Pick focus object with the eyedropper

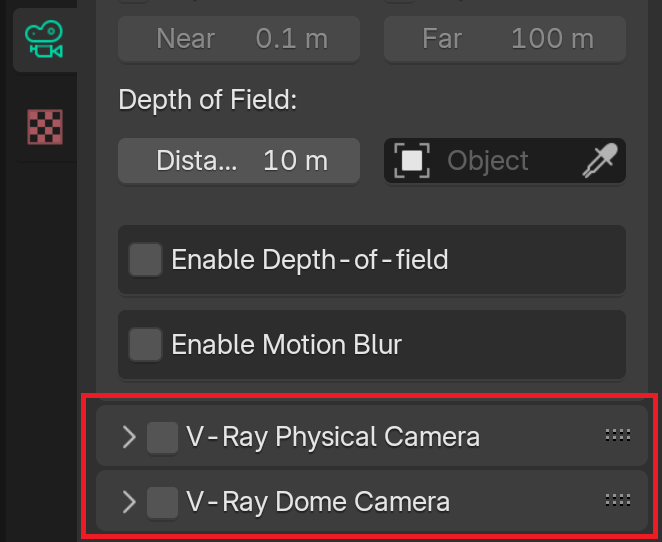point(600,160)
